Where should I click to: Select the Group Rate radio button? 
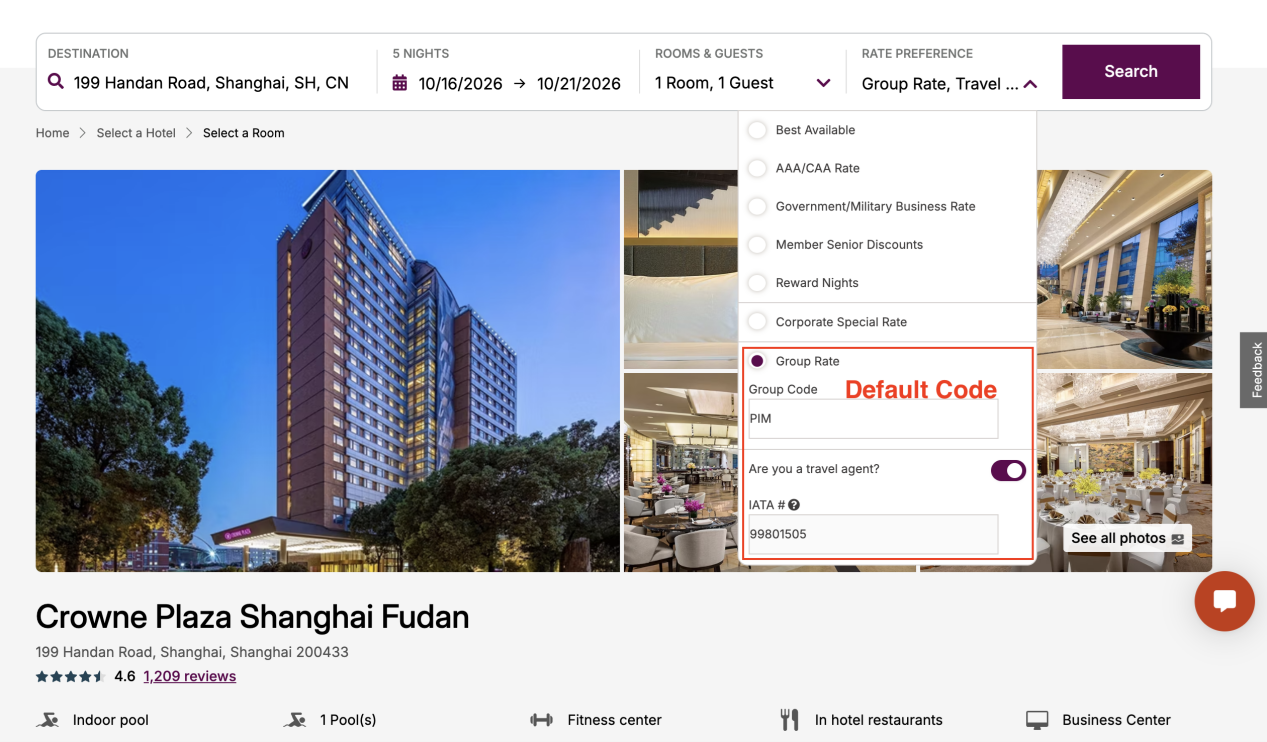[x=758, y=361]
